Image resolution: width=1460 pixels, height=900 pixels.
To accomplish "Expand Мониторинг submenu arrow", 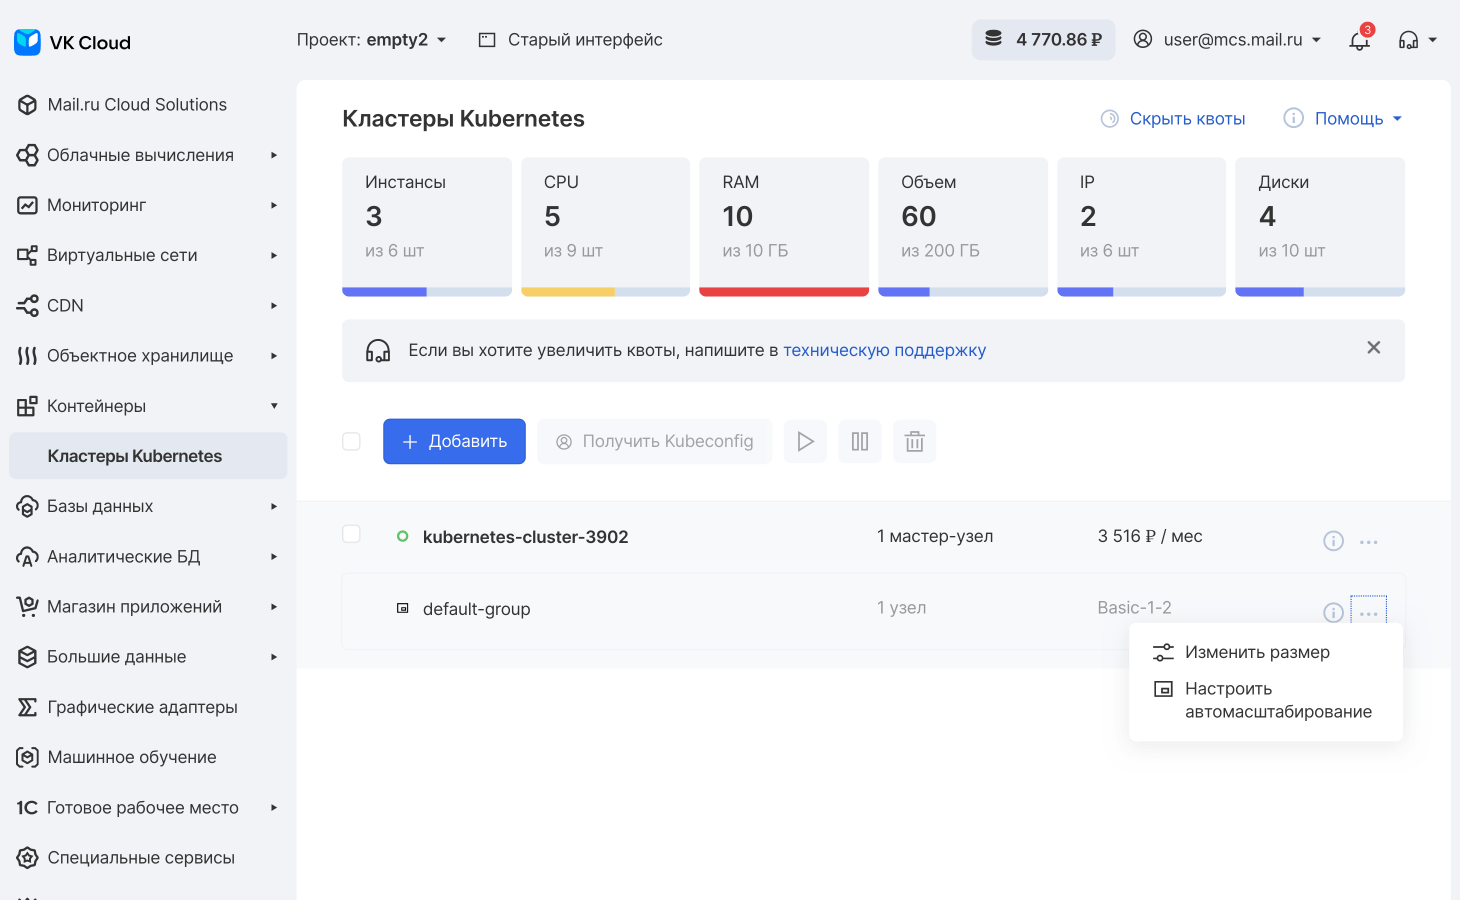I will tap(273, 205).
